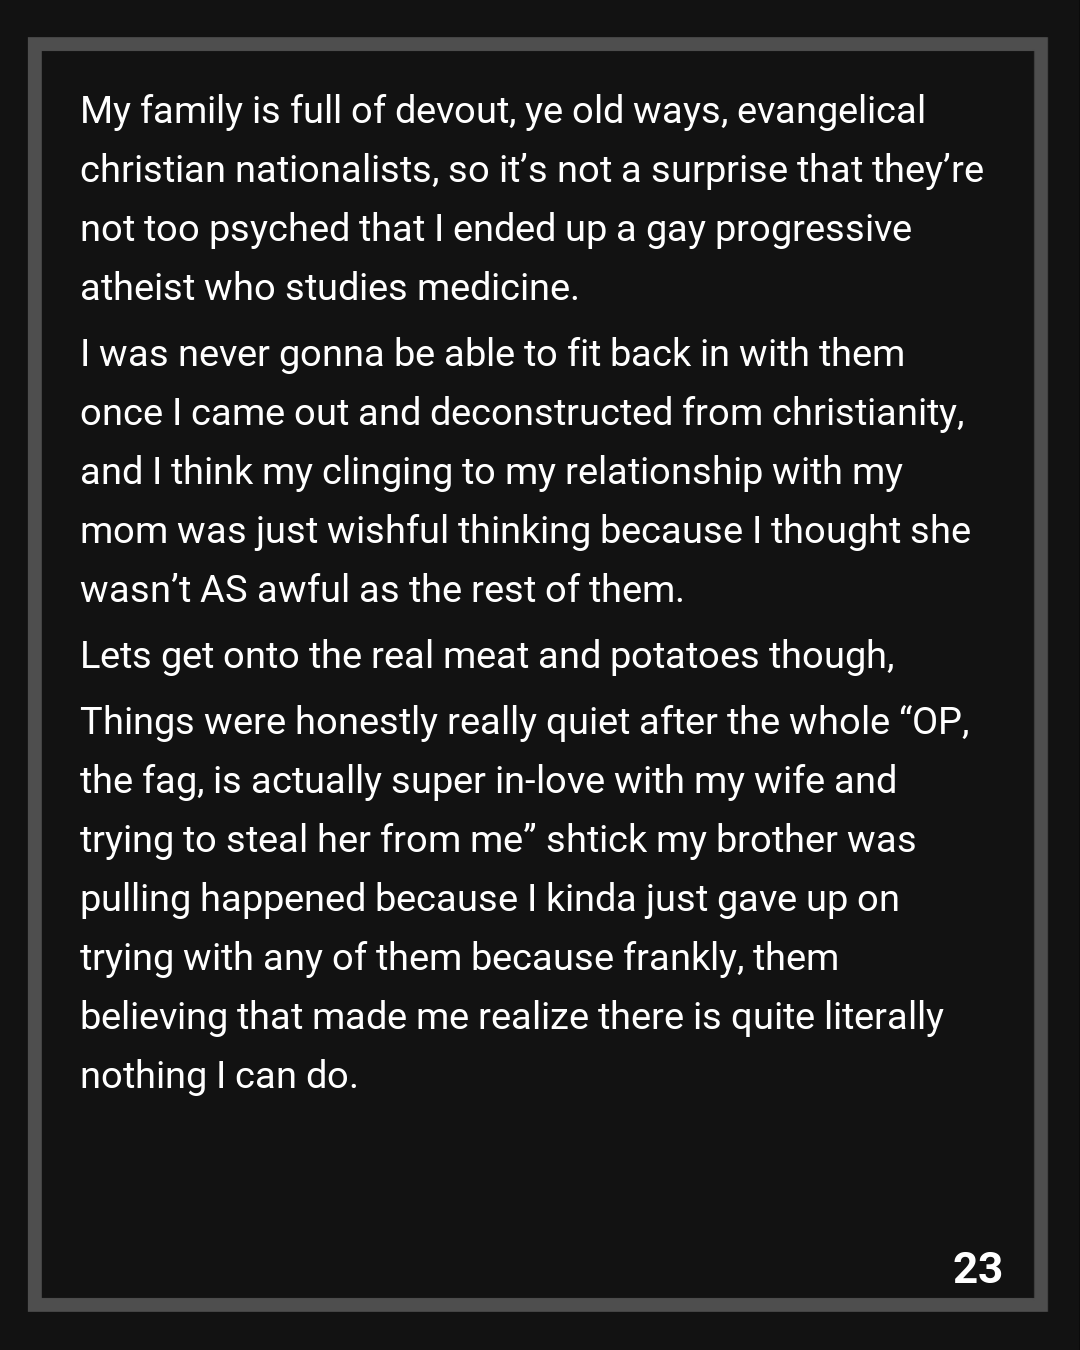Click the line starting "Things were honestly"
1080x1350 pixels.
point(524,721)
